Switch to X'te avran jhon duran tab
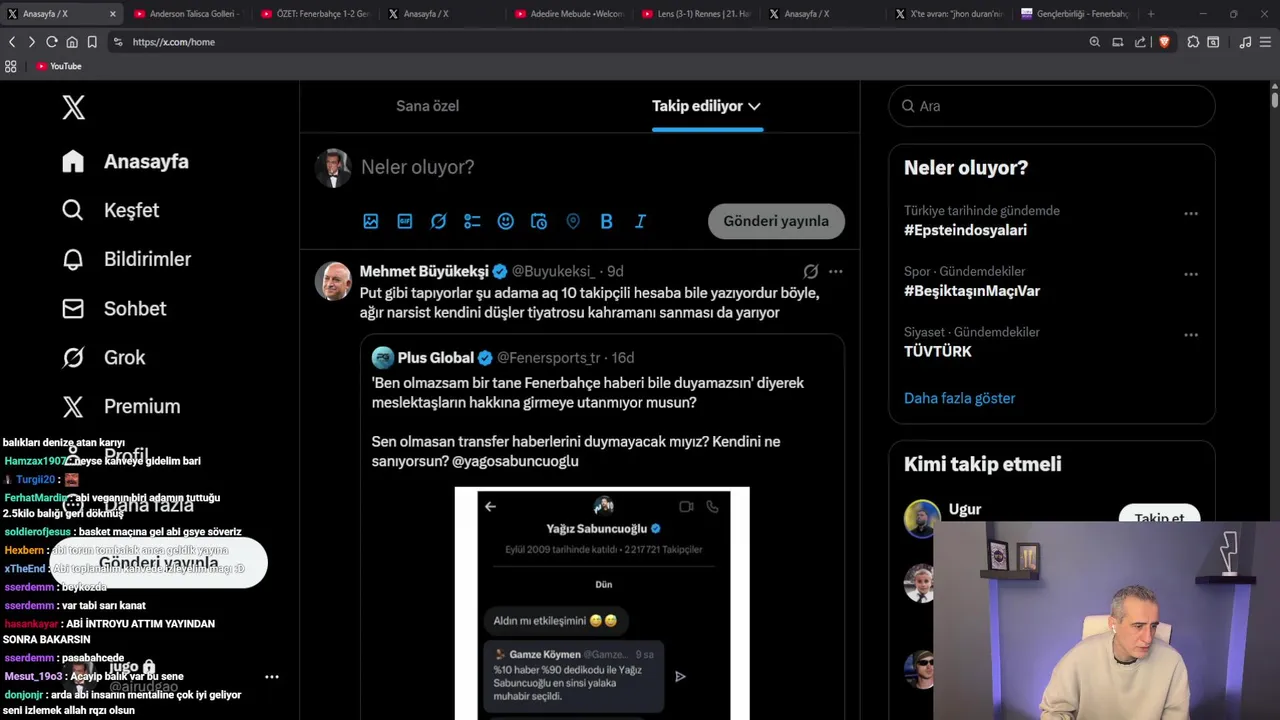Screen dimensions: 1280x720 tap(948, 14)
